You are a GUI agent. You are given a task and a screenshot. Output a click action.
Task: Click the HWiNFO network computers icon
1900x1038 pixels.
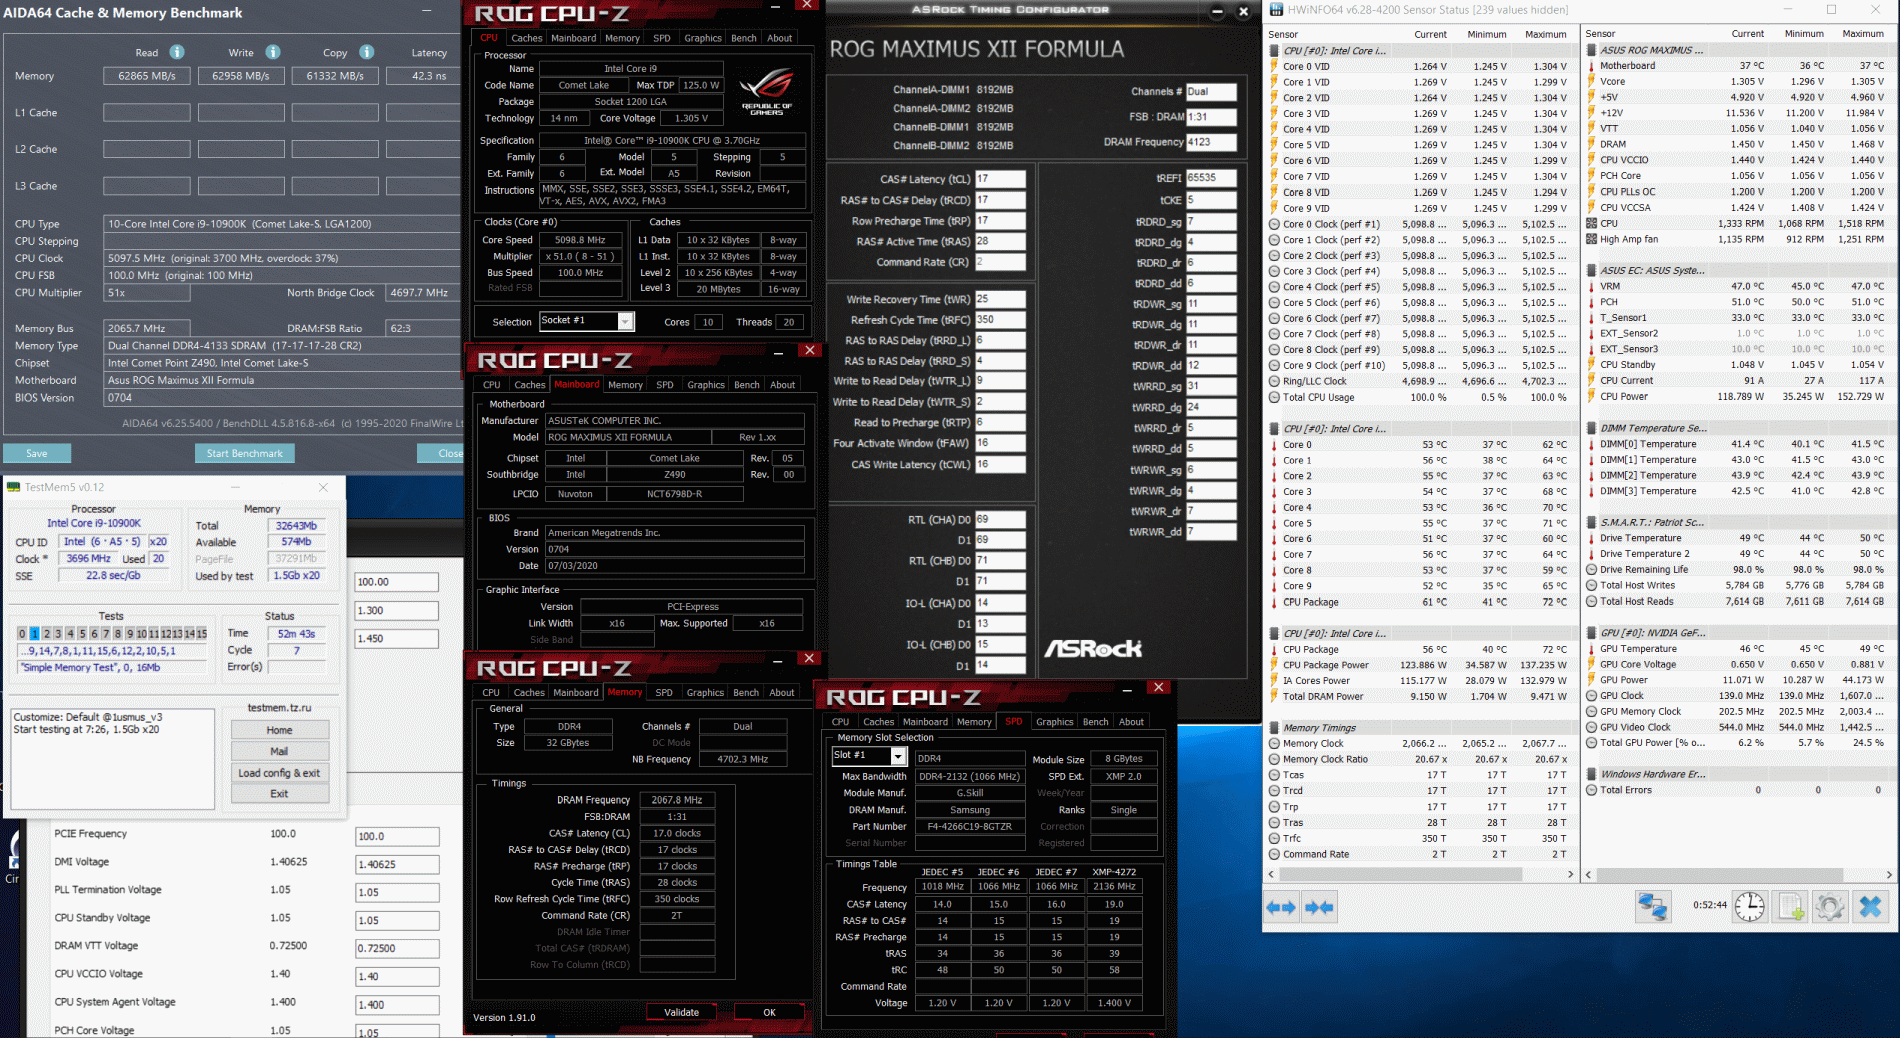[1652, 906]
